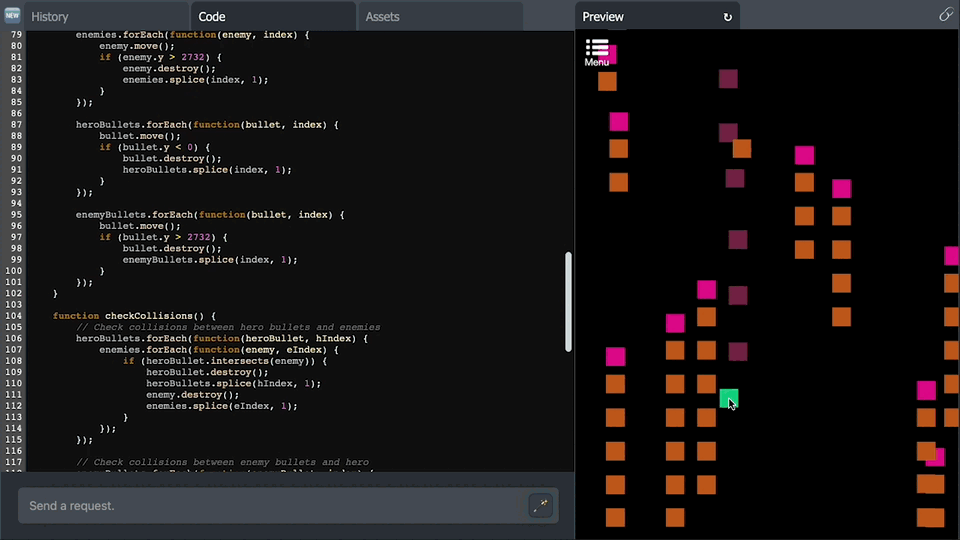Click the NEW badge icon
The image size is (960, 540).
[12, 15]
